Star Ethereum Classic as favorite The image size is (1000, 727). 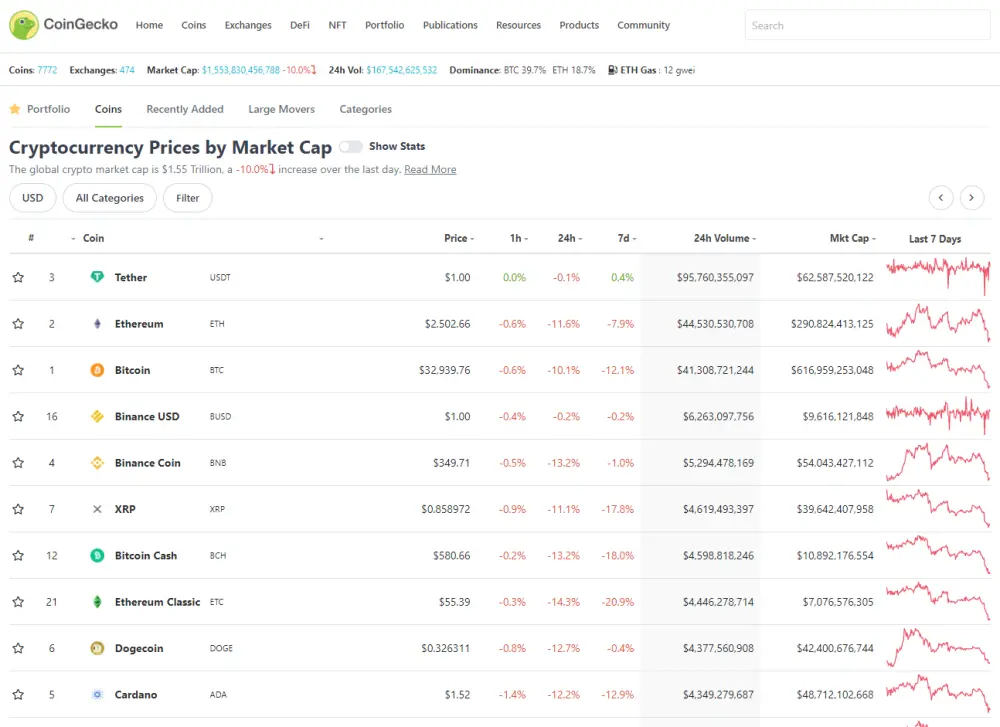18,602
